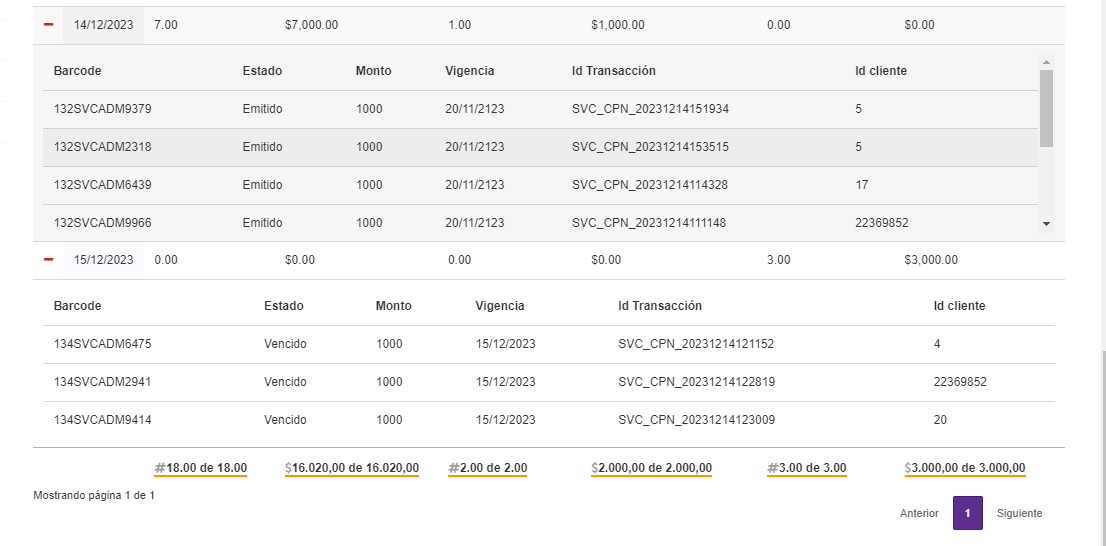Select barcode 132SVCADM9379 row
The width and height of the screenshot is (1106, 546).
click(103, 109)
